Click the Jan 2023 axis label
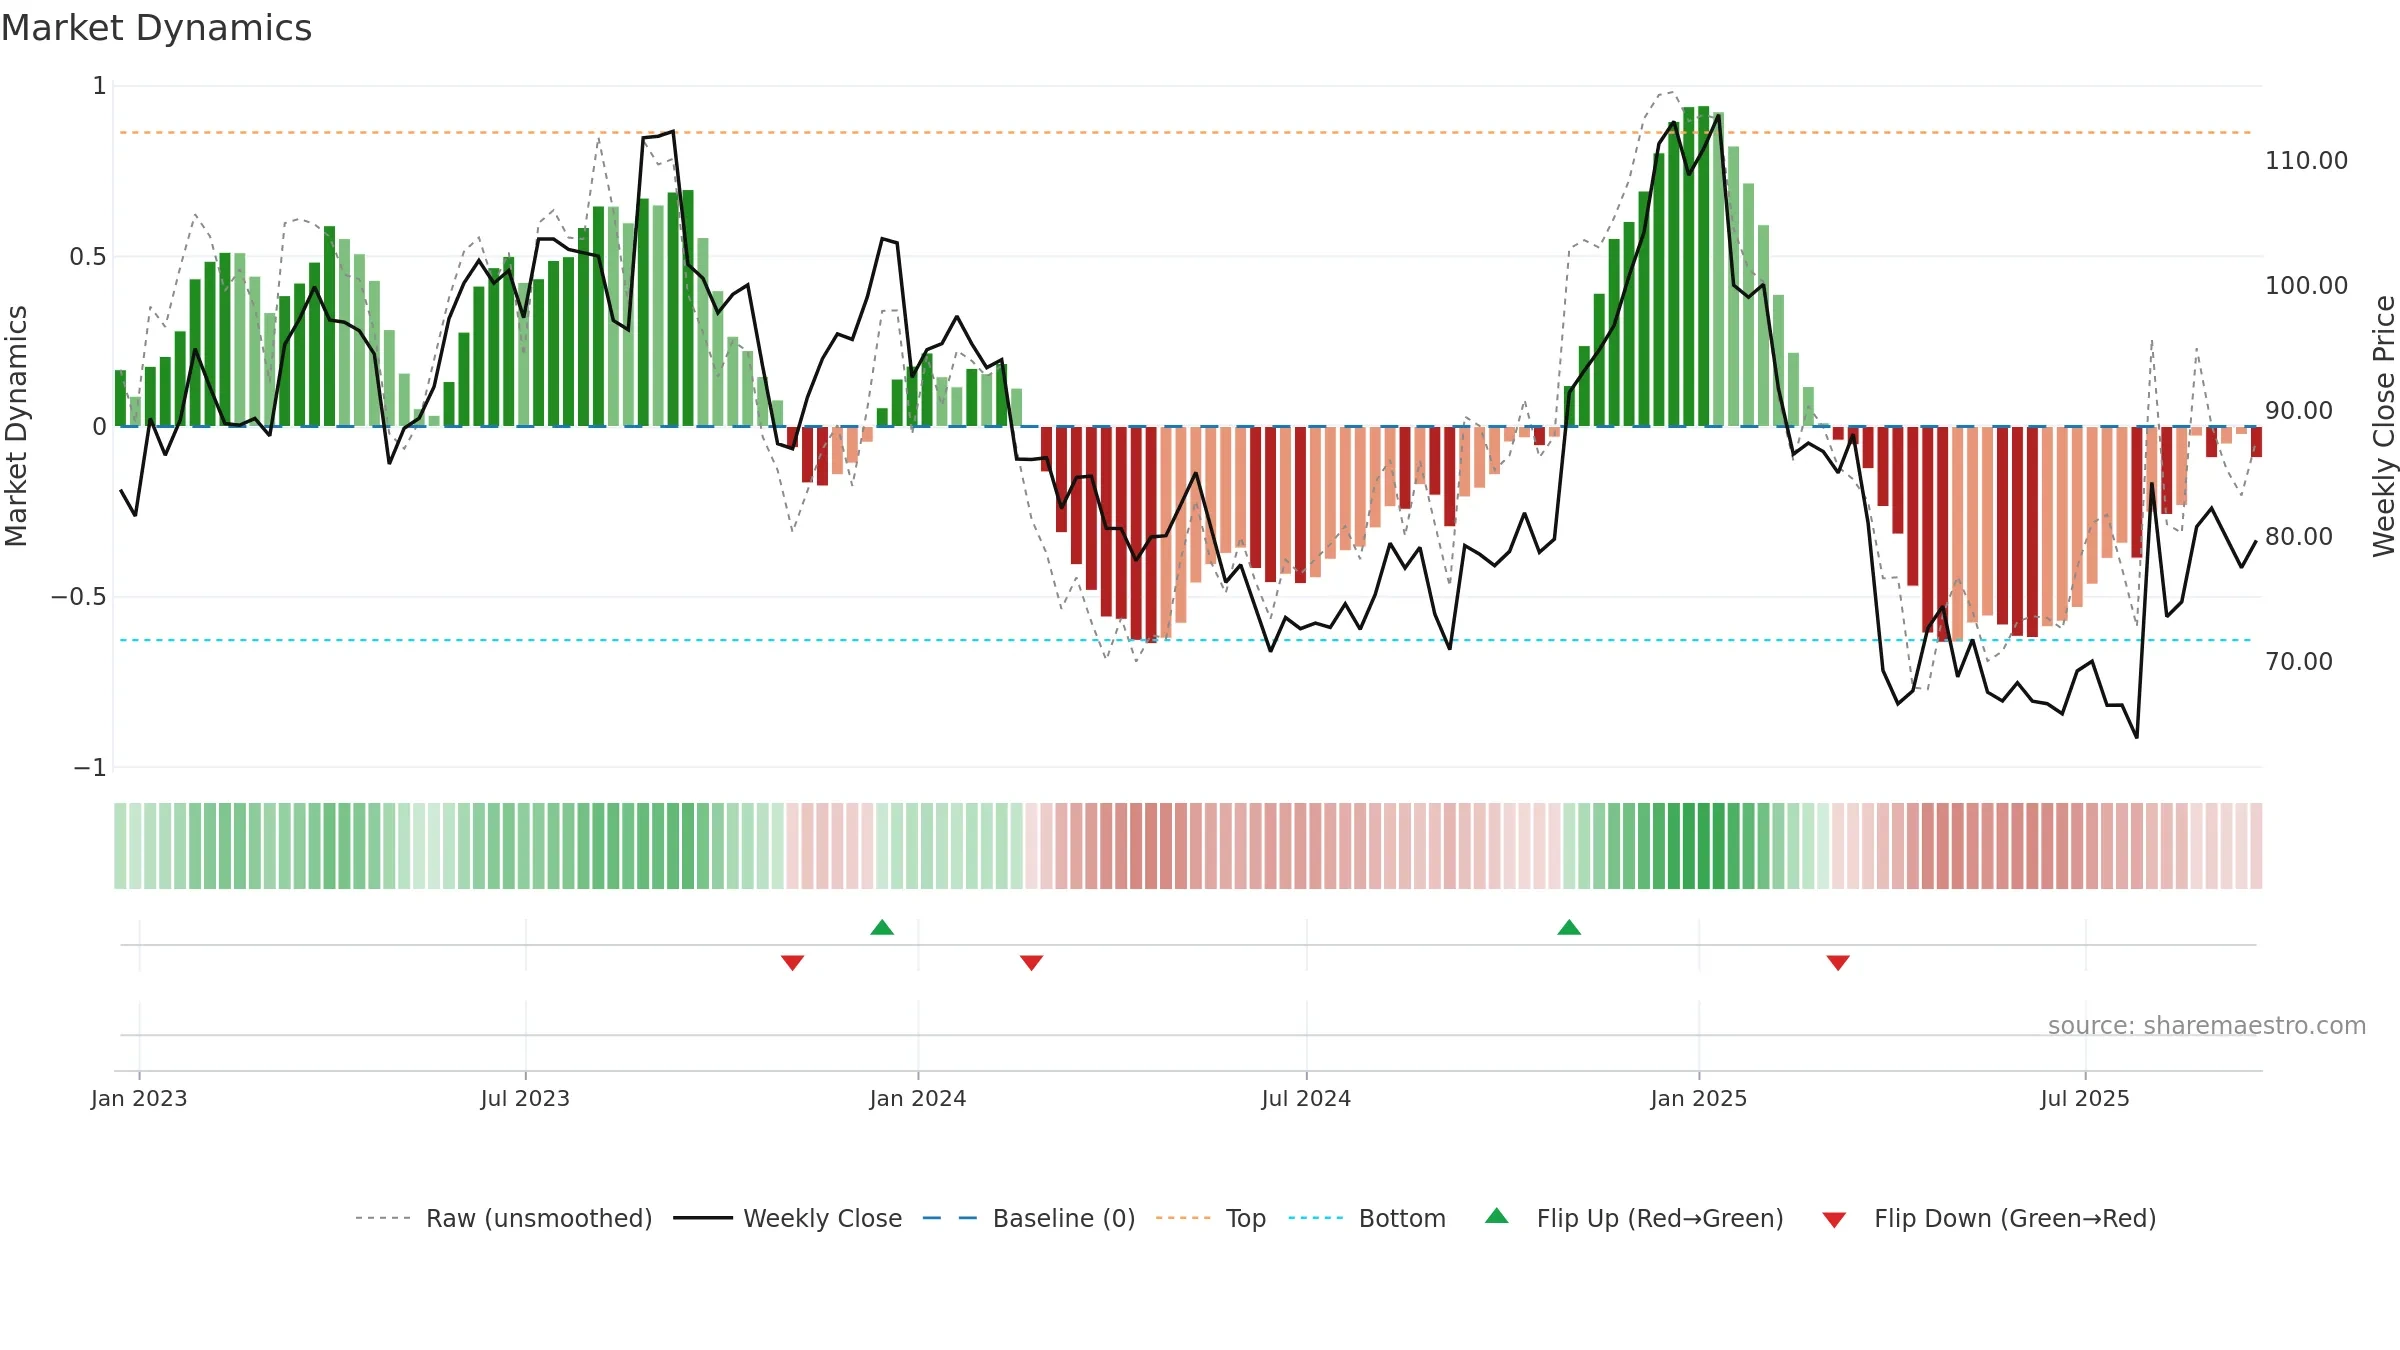This screenshot has height=1350, width=2400. [139, 1098]
